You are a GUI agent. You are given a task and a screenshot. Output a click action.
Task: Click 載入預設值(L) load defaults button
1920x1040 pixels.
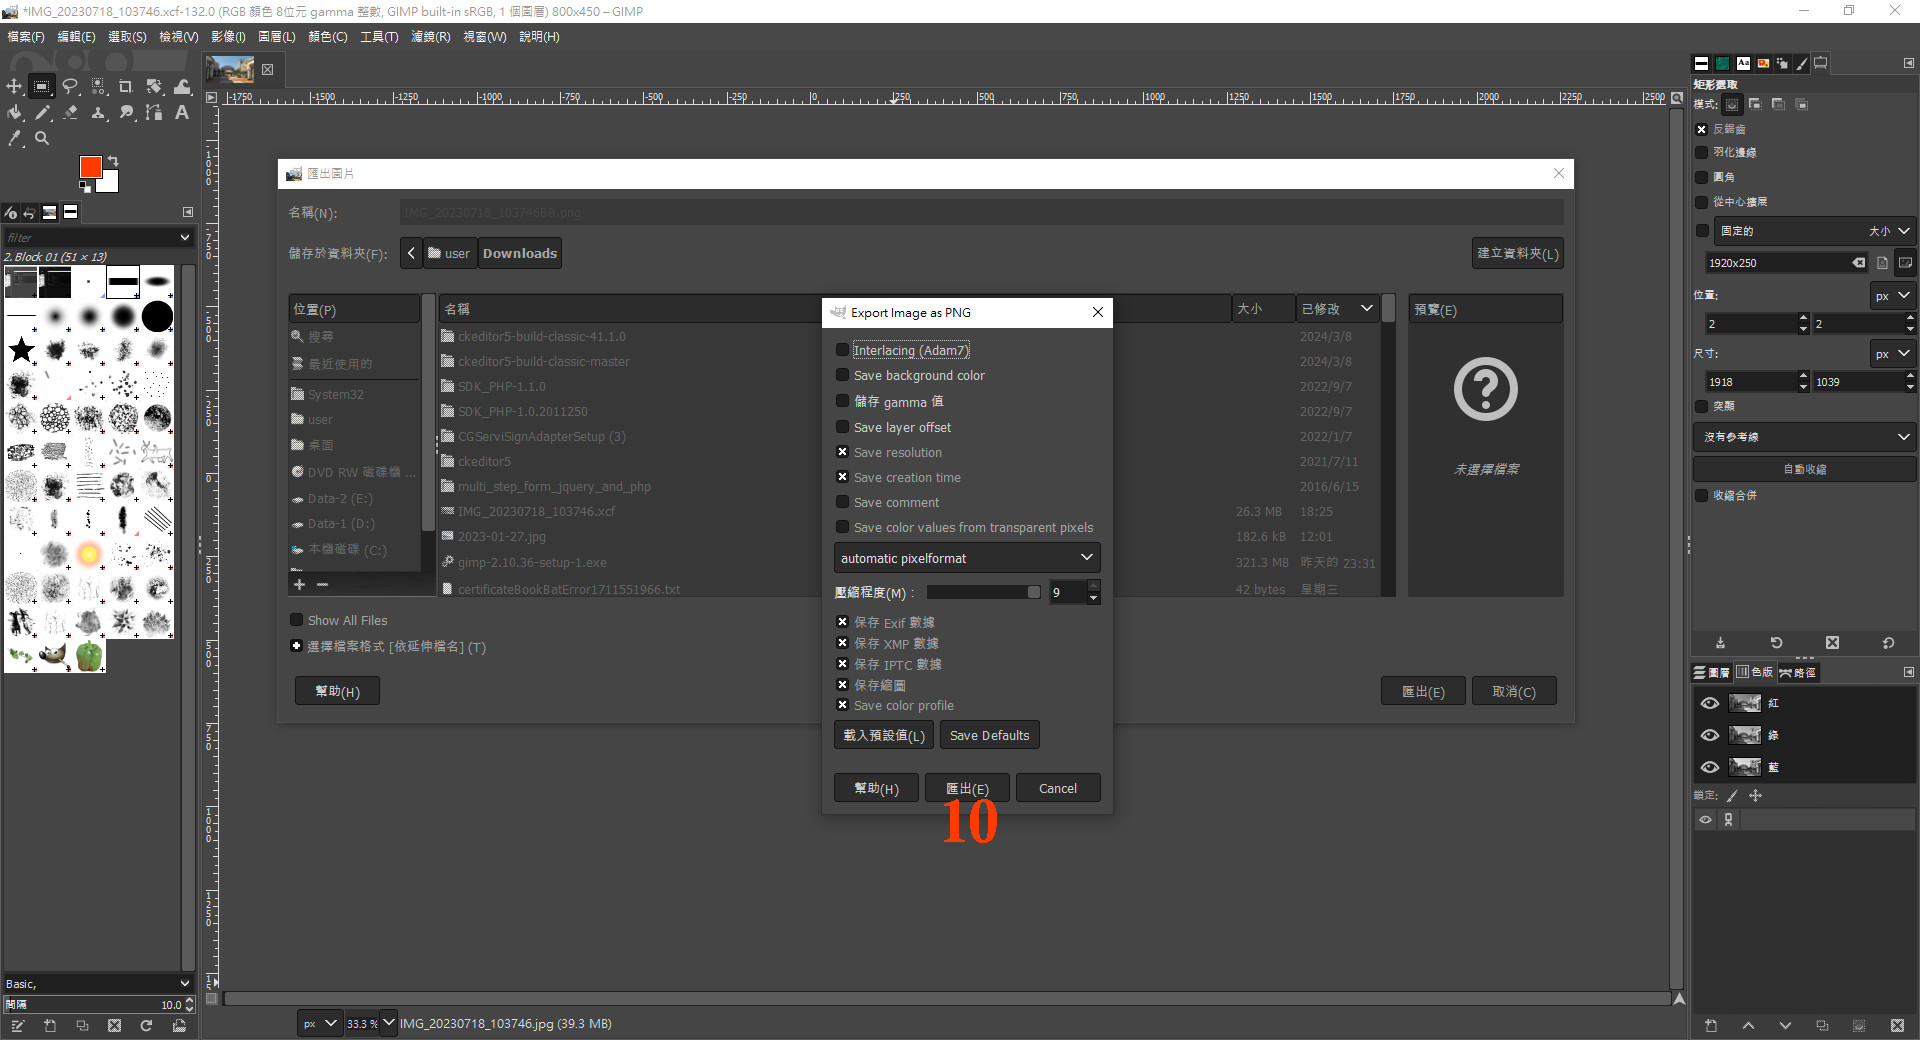pyautogui.click(x=884, y=735)
